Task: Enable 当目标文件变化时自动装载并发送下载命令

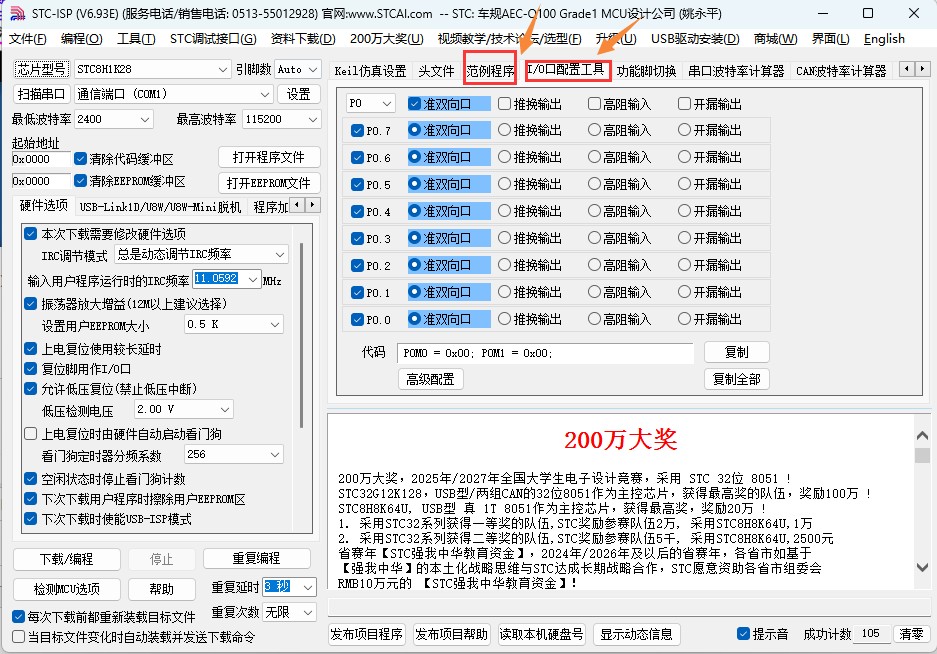Action: point(19,637)
